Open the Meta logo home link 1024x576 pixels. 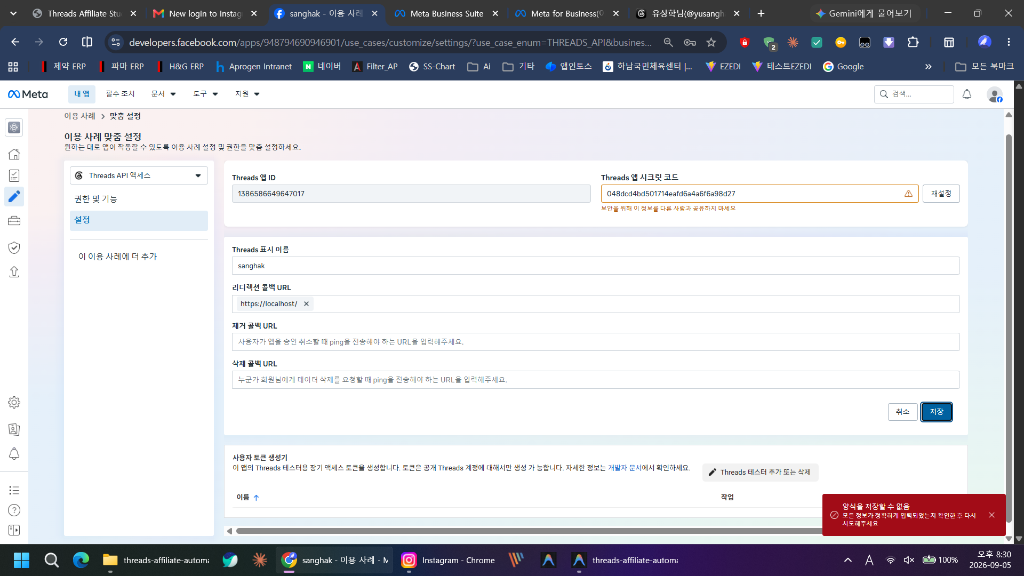(27, 94)
